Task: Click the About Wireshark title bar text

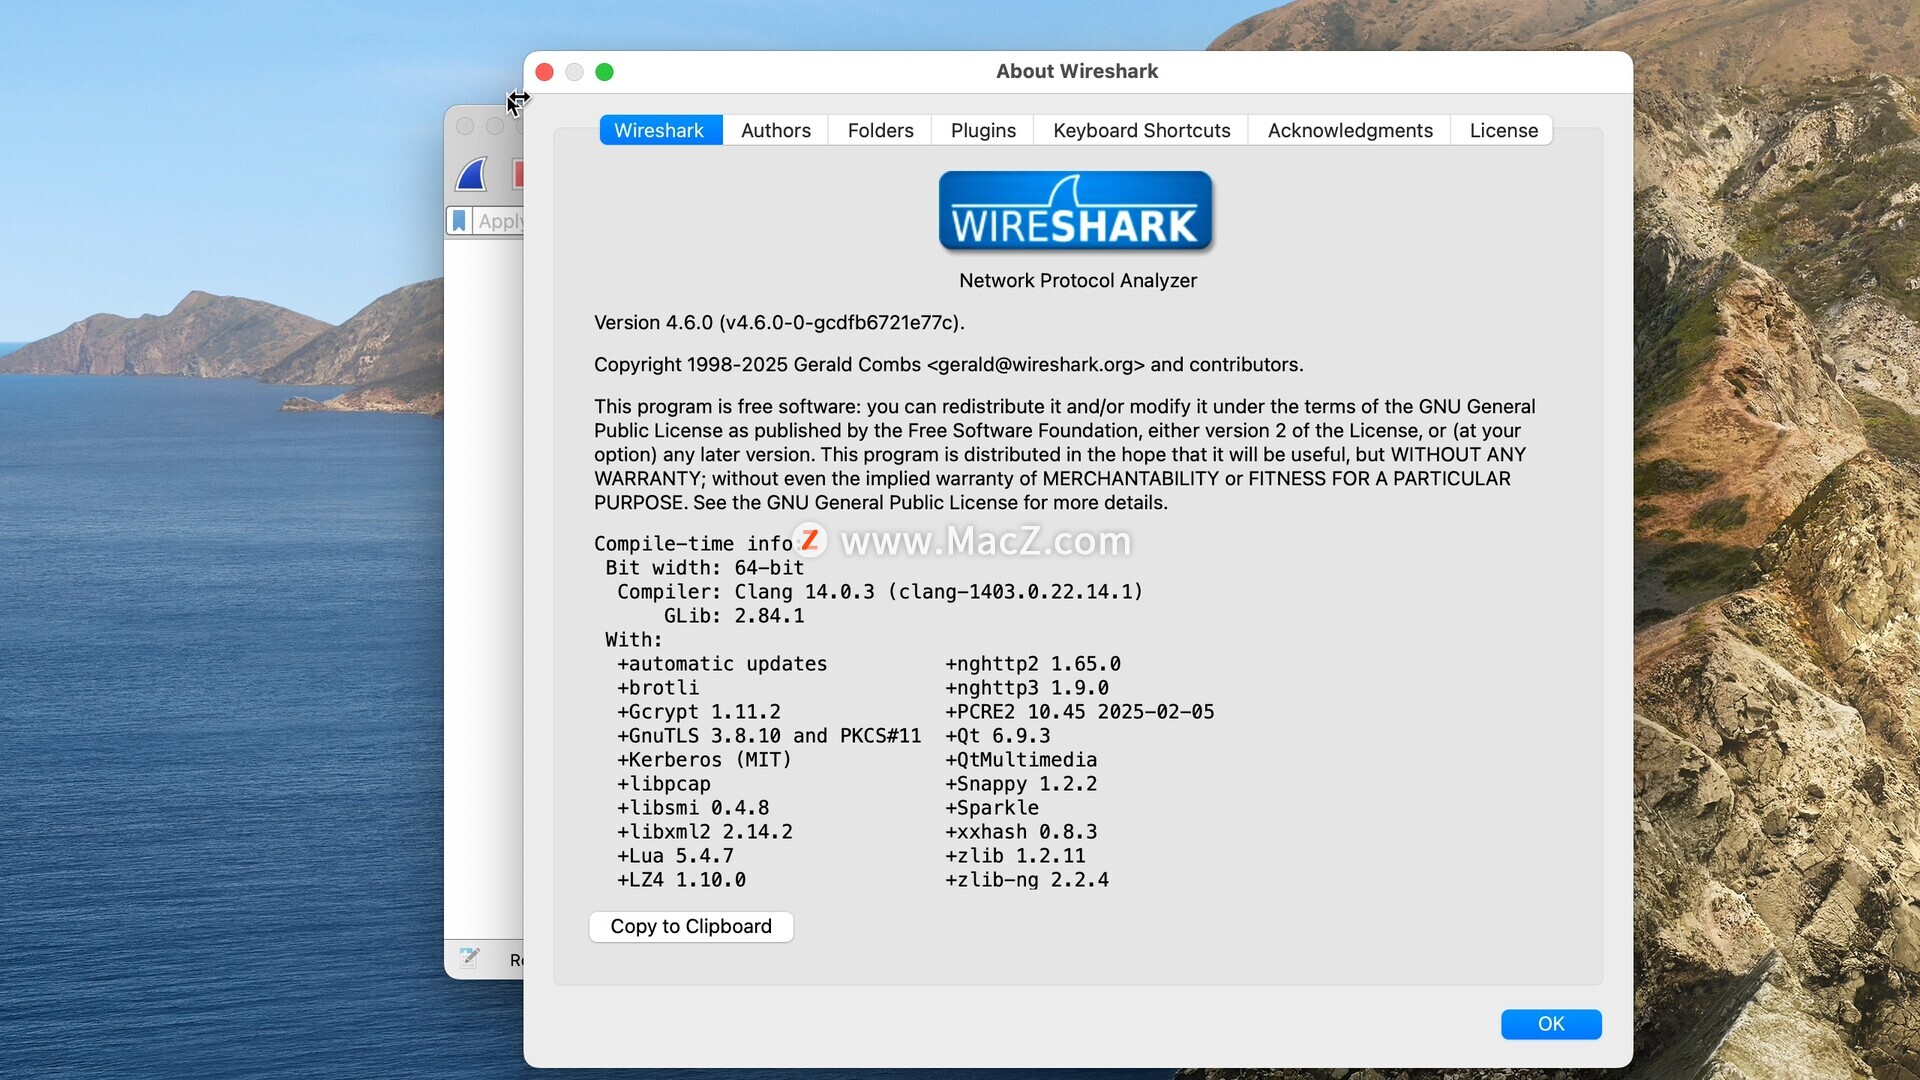Action: tap(1076, 71)
